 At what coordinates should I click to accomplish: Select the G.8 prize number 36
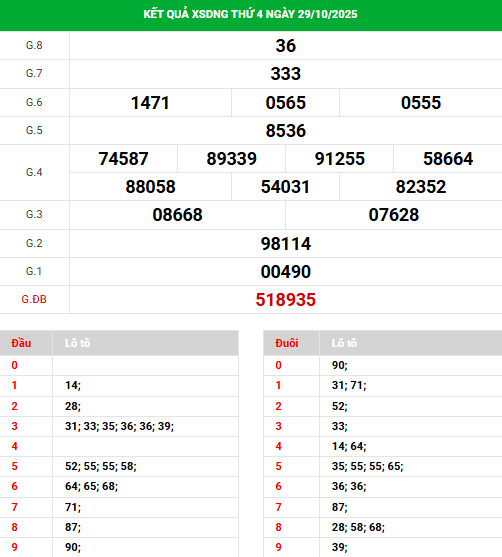(286, 46)
